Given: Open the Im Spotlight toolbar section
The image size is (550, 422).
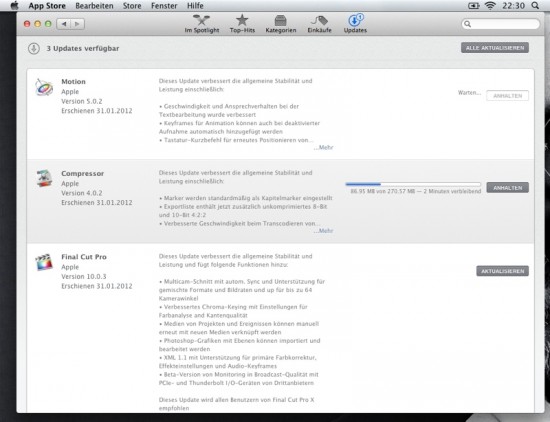Looking at the screenshot, I should 202,24.
